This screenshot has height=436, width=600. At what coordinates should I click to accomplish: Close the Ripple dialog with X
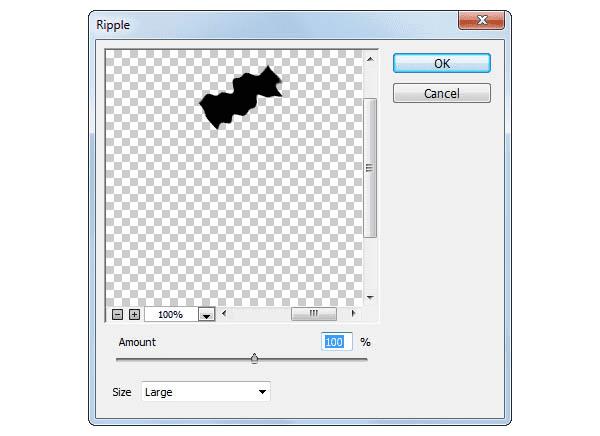click(x=482, y=20)
